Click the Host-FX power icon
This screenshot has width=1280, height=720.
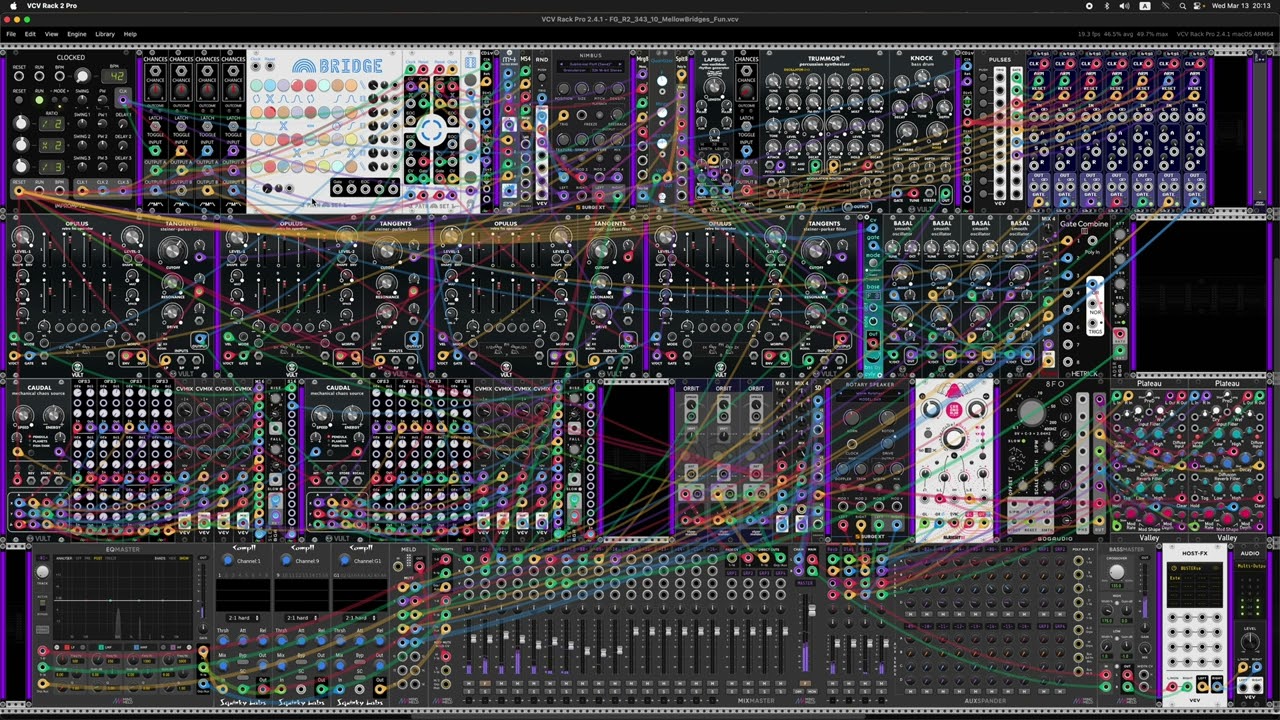click(x=1174, y=568)
